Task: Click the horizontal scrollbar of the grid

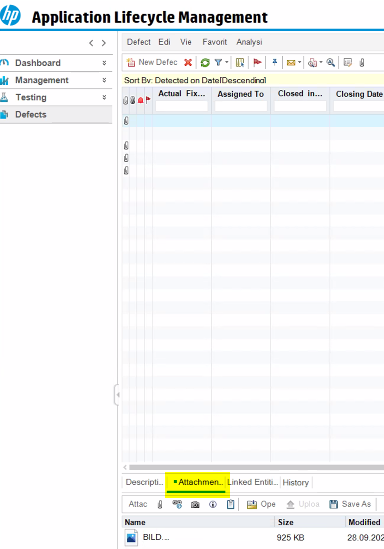Action: click(256, 467)
